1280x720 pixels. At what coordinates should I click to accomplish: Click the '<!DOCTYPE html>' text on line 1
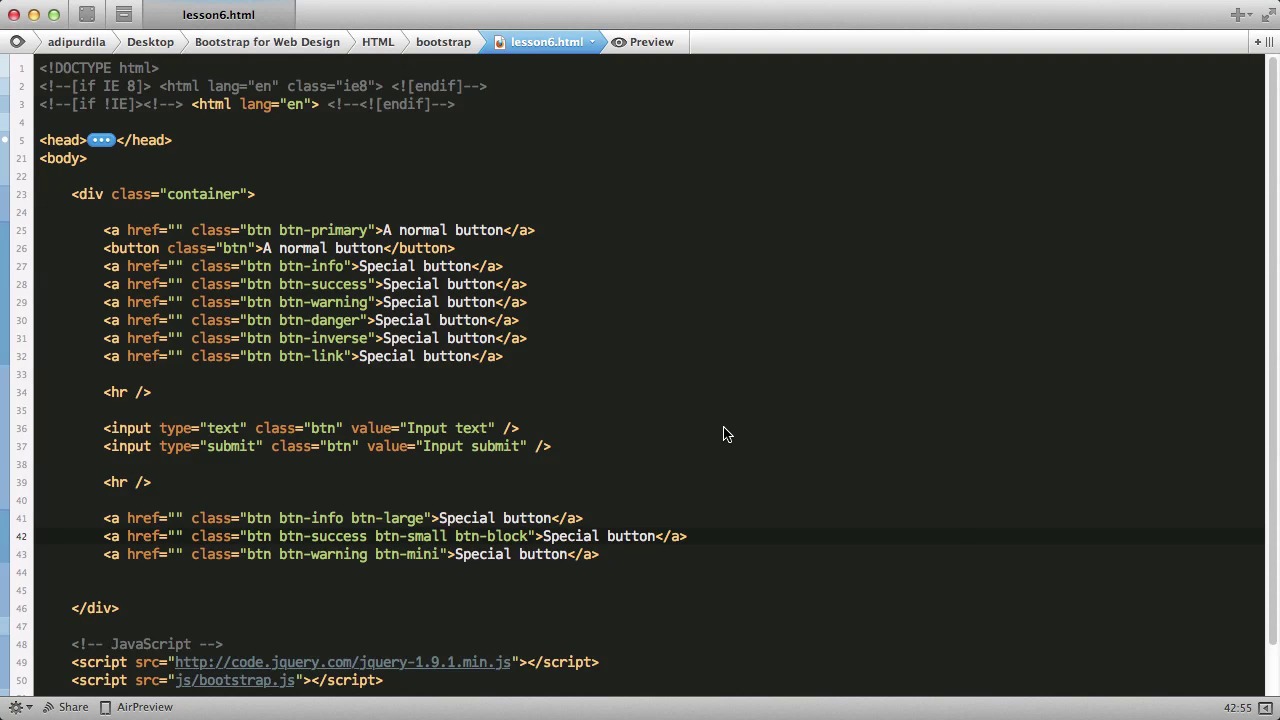tap(99, 68)
